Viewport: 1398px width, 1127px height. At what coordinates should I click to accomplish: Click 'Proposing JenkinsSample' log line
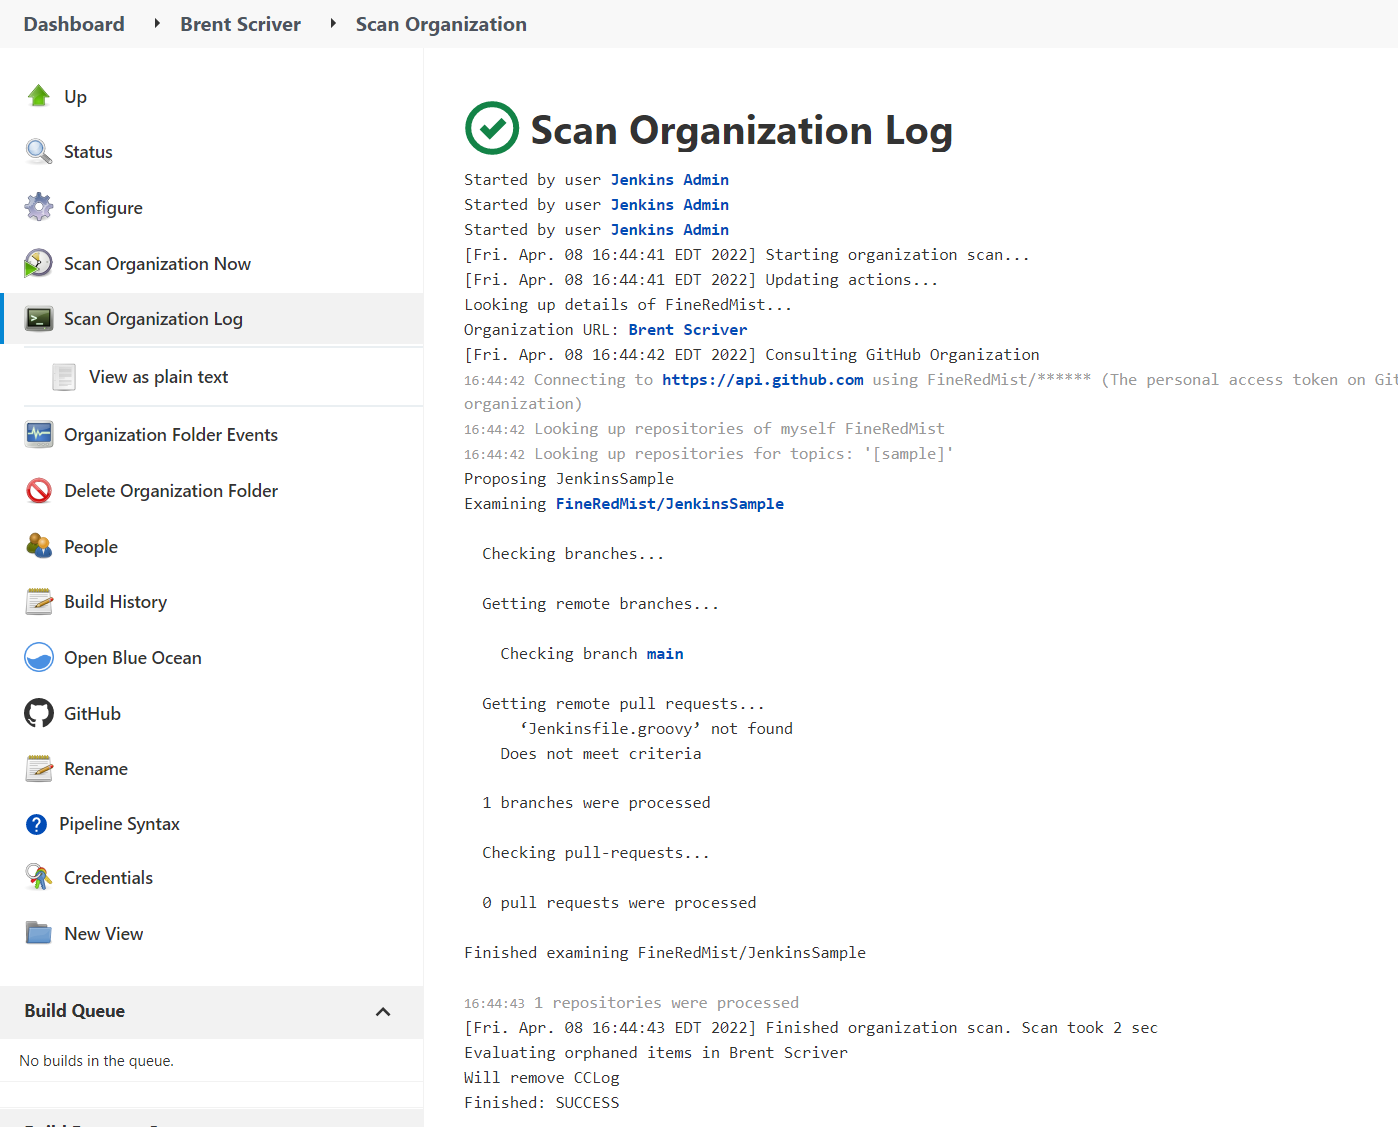point(568,479)
